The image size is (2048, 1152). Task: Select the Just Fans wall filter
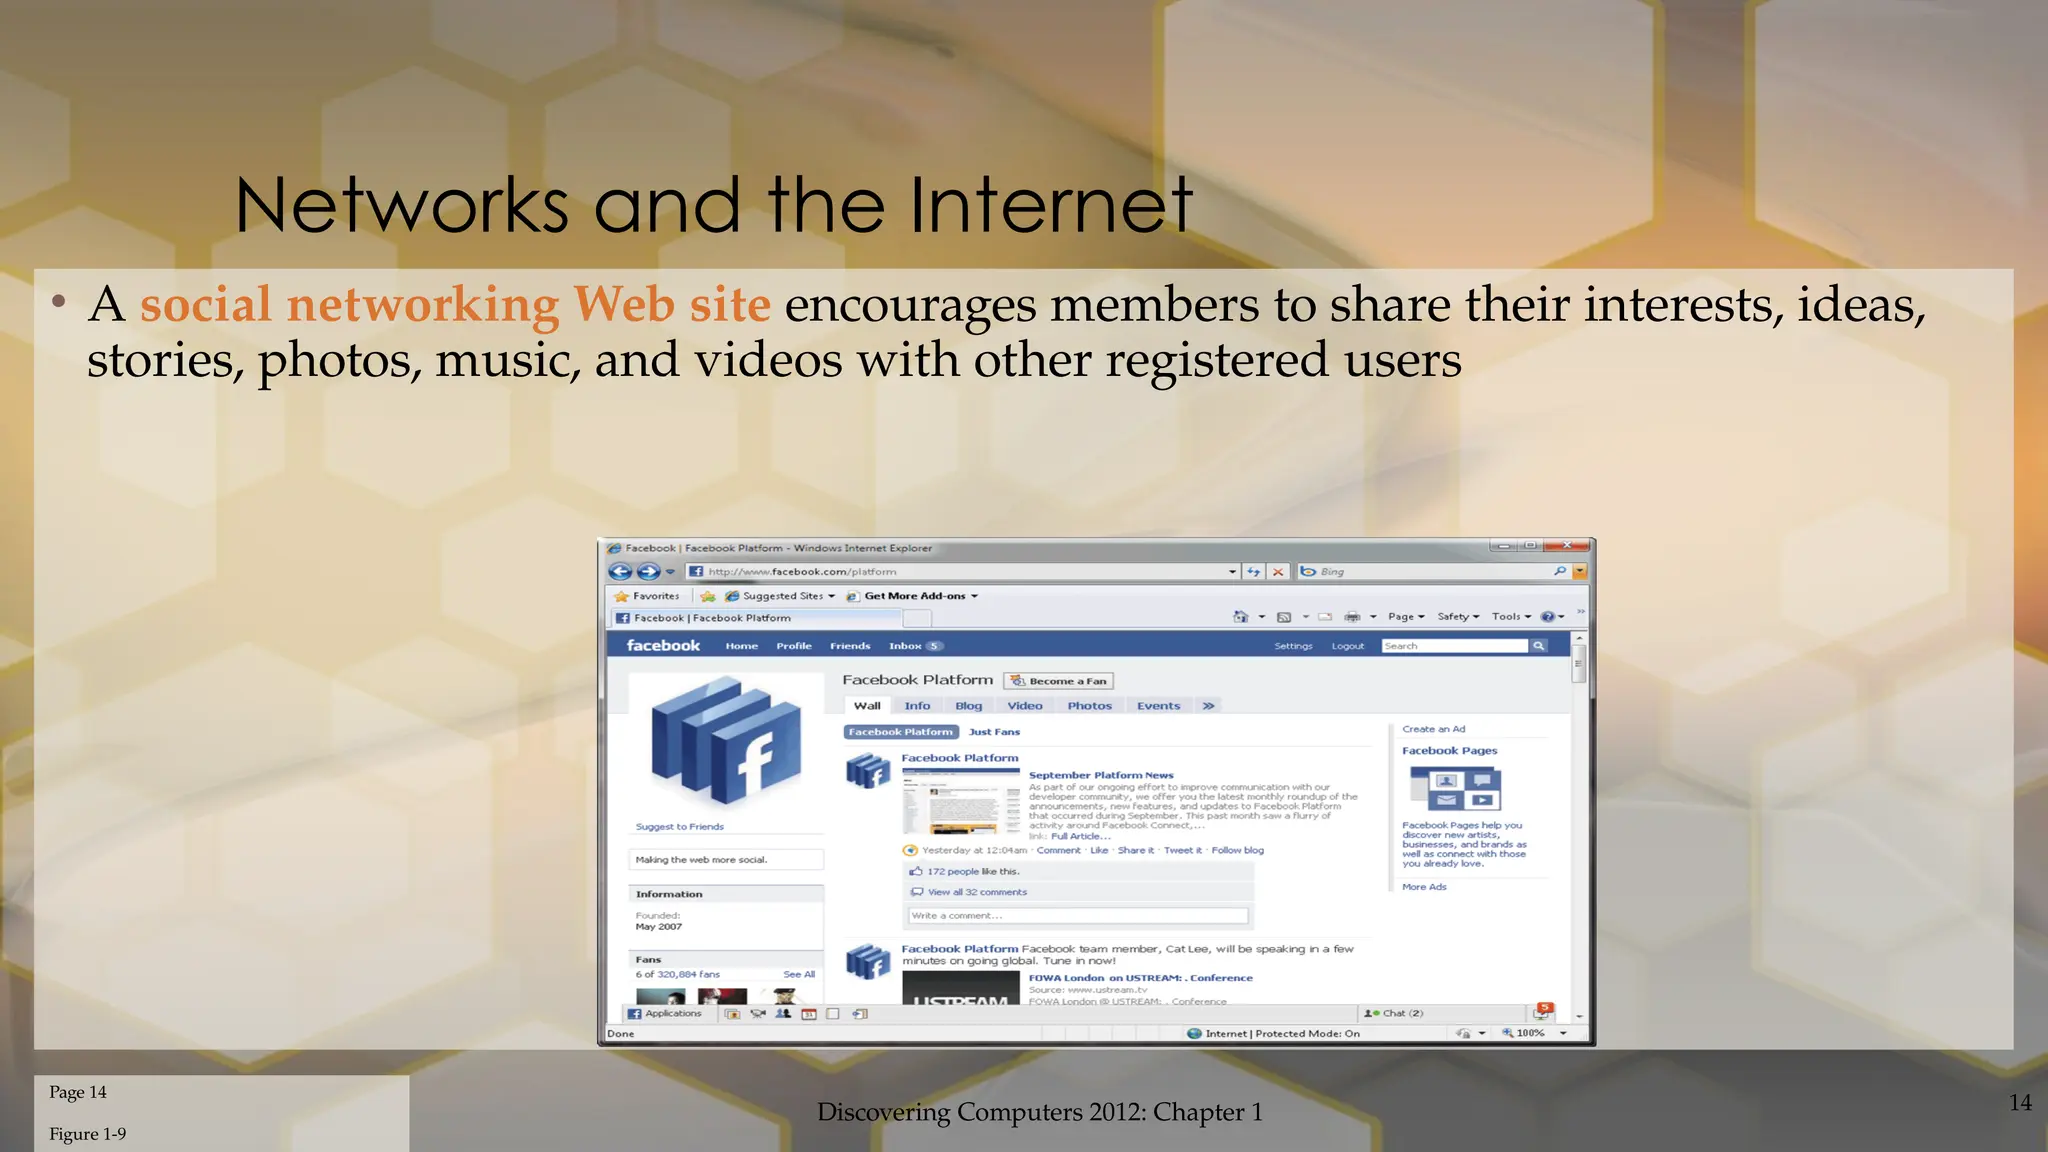(994, 732)
